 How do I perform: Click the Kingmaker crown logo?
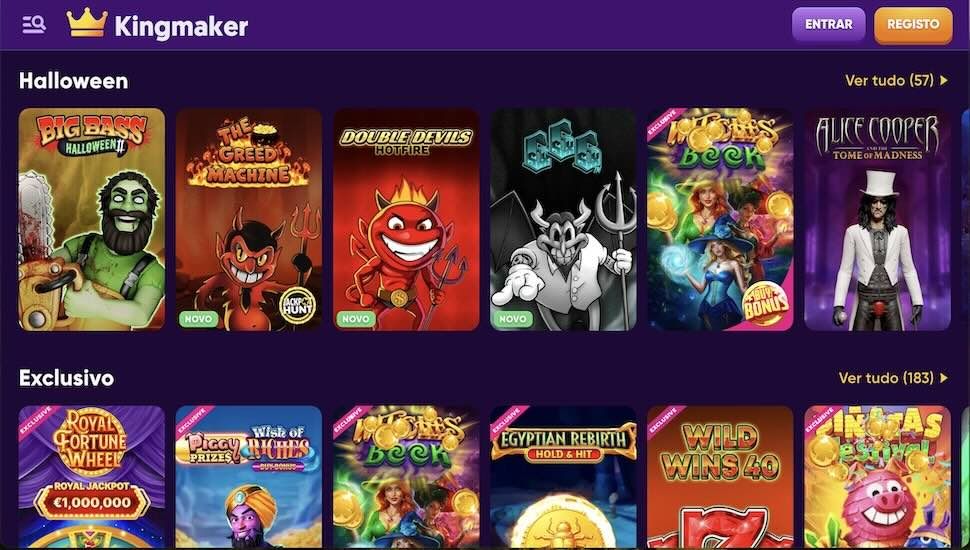(87, 23)
